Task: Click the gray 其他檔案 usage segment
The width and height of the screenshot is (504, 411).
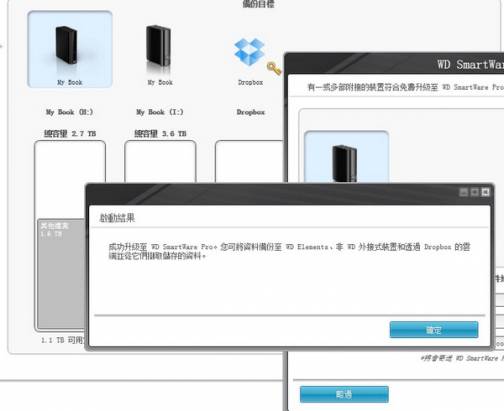Action: pyautogui.click(x=61, y=273)
